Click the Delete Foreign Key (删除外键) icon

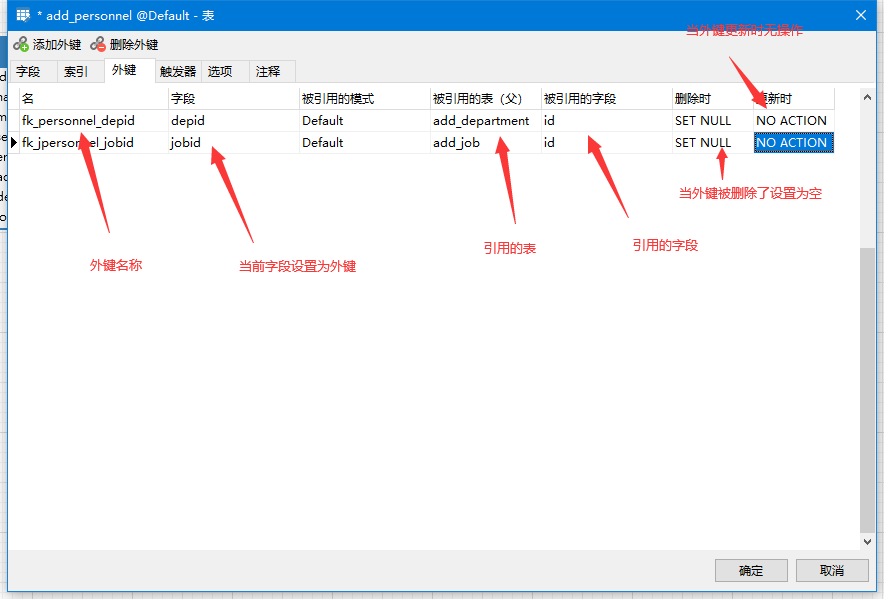(x=98, y=45)
